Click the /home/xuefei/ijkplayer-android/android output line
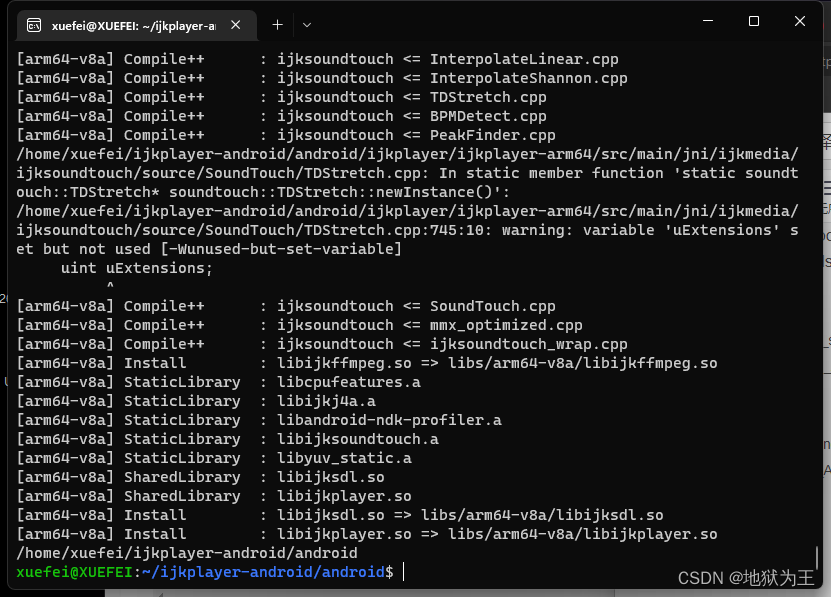This screenshot has height=597, width=831. (187, 553)
